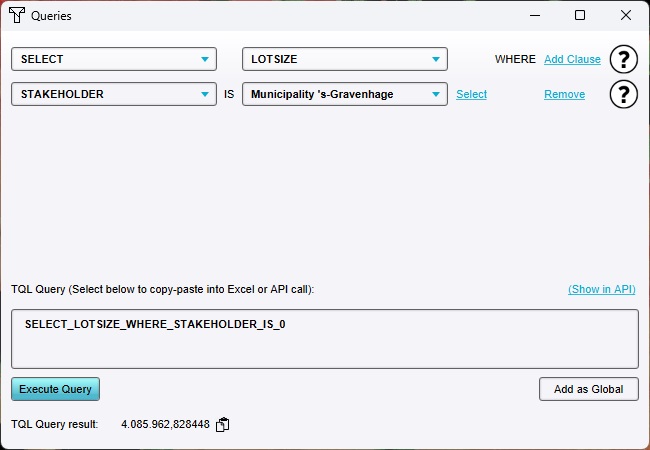Viewport: 650px width, 450px height.
Task: Click the Queries funnel icon in title bar
Action: click(16, 16)
